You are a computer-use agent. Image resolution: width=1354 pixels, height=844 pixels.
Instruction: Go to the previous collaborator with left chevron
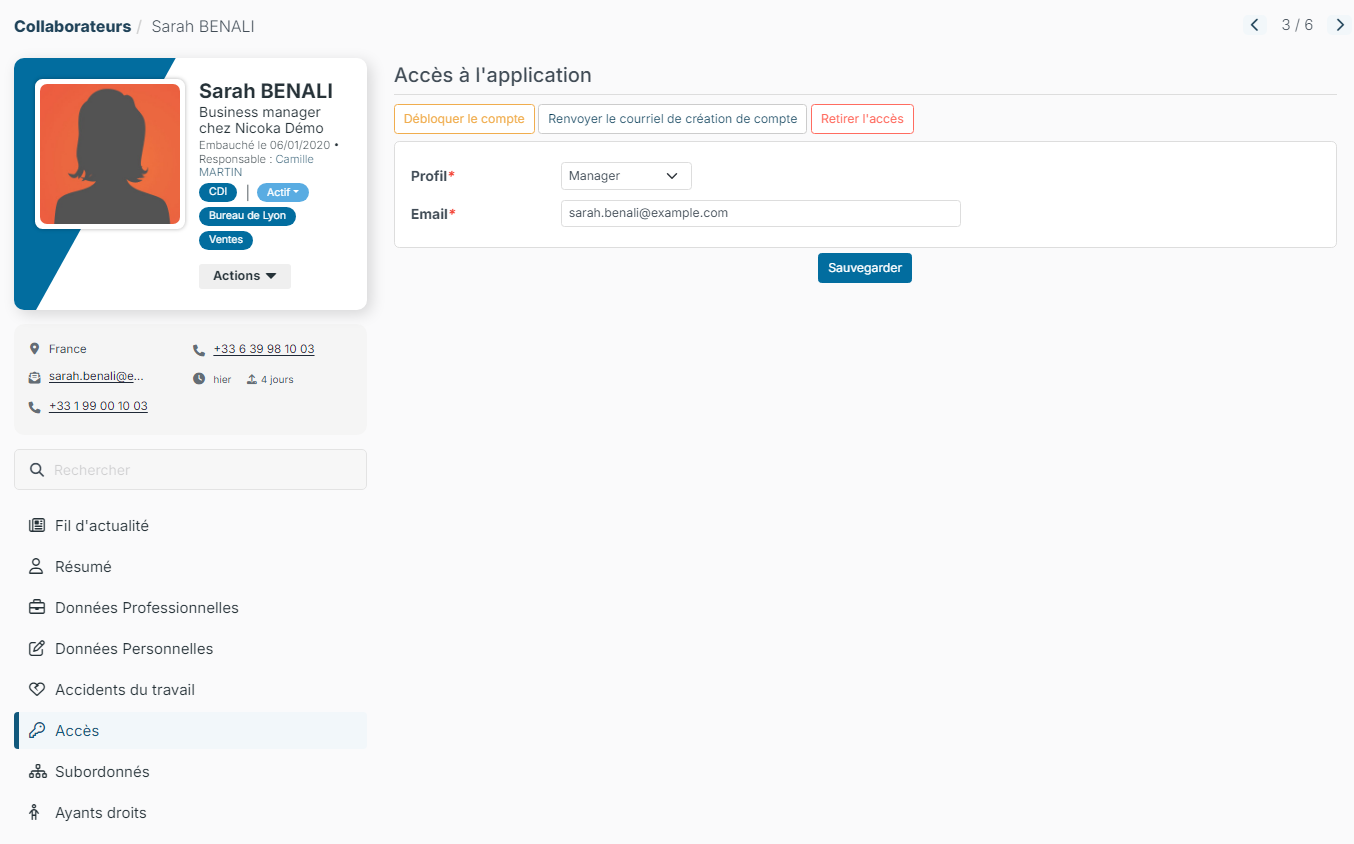tap(1254, 25)
